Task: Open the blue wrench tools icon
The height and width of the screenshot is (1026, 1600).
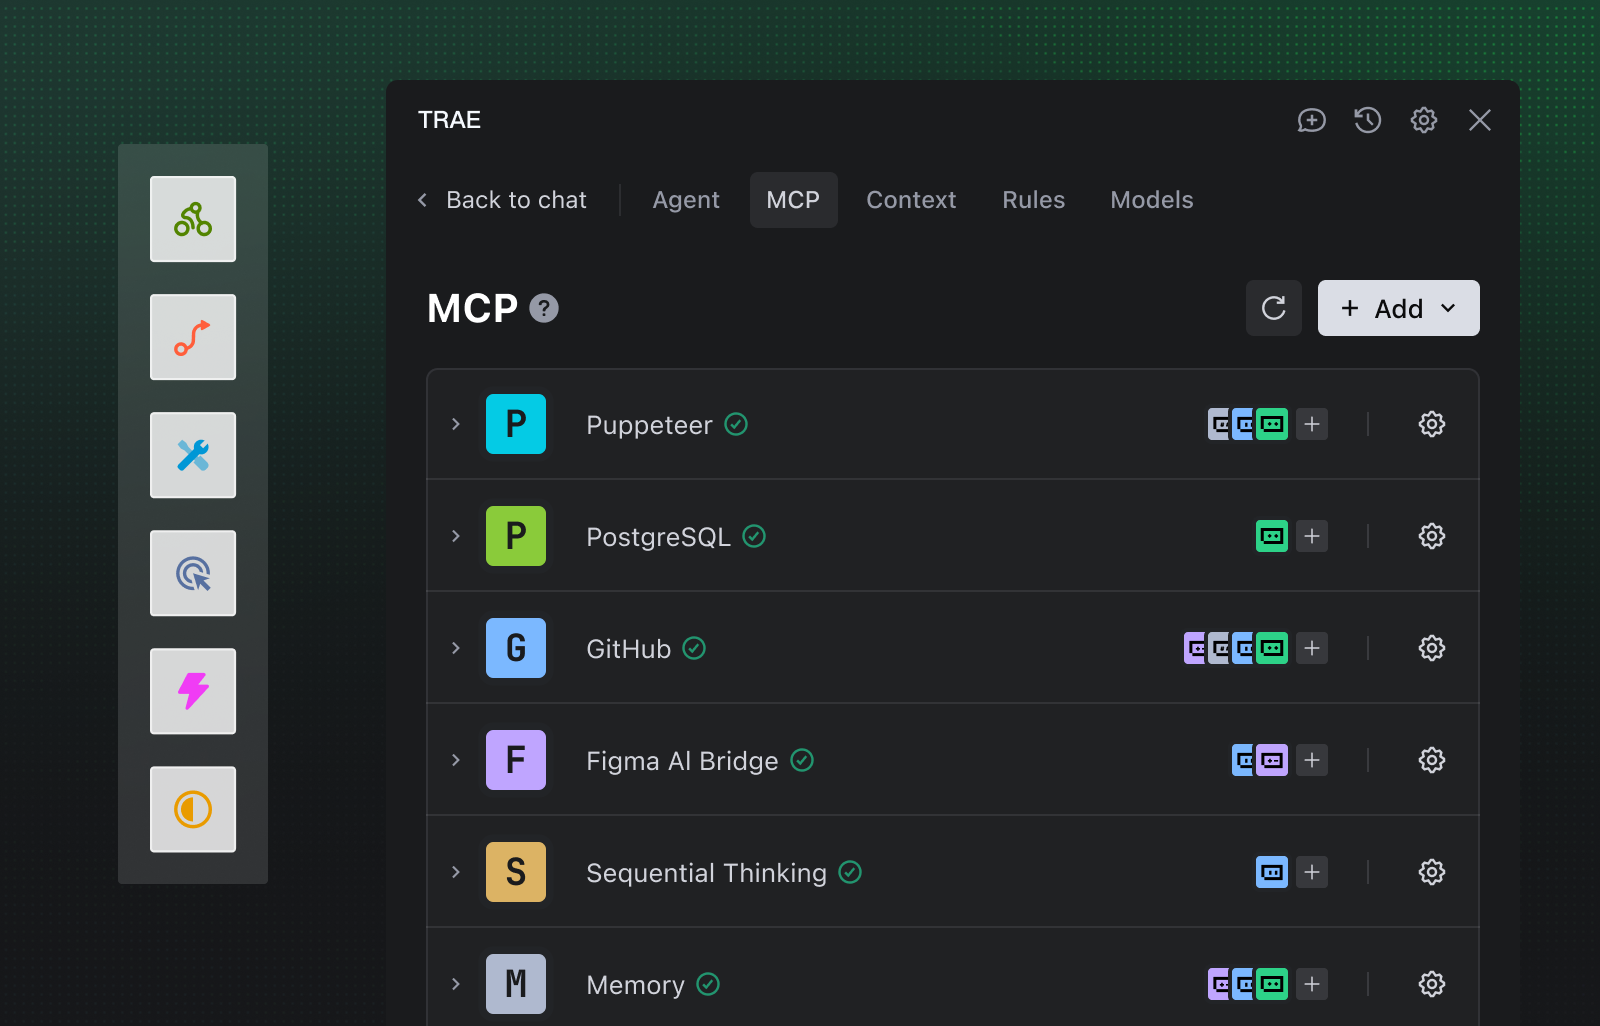Action: 193,455
